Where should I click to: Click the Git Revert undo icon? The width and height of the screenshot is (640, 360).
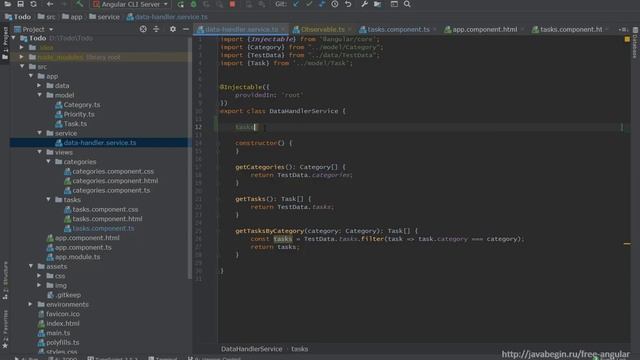[x=348, y=4]
